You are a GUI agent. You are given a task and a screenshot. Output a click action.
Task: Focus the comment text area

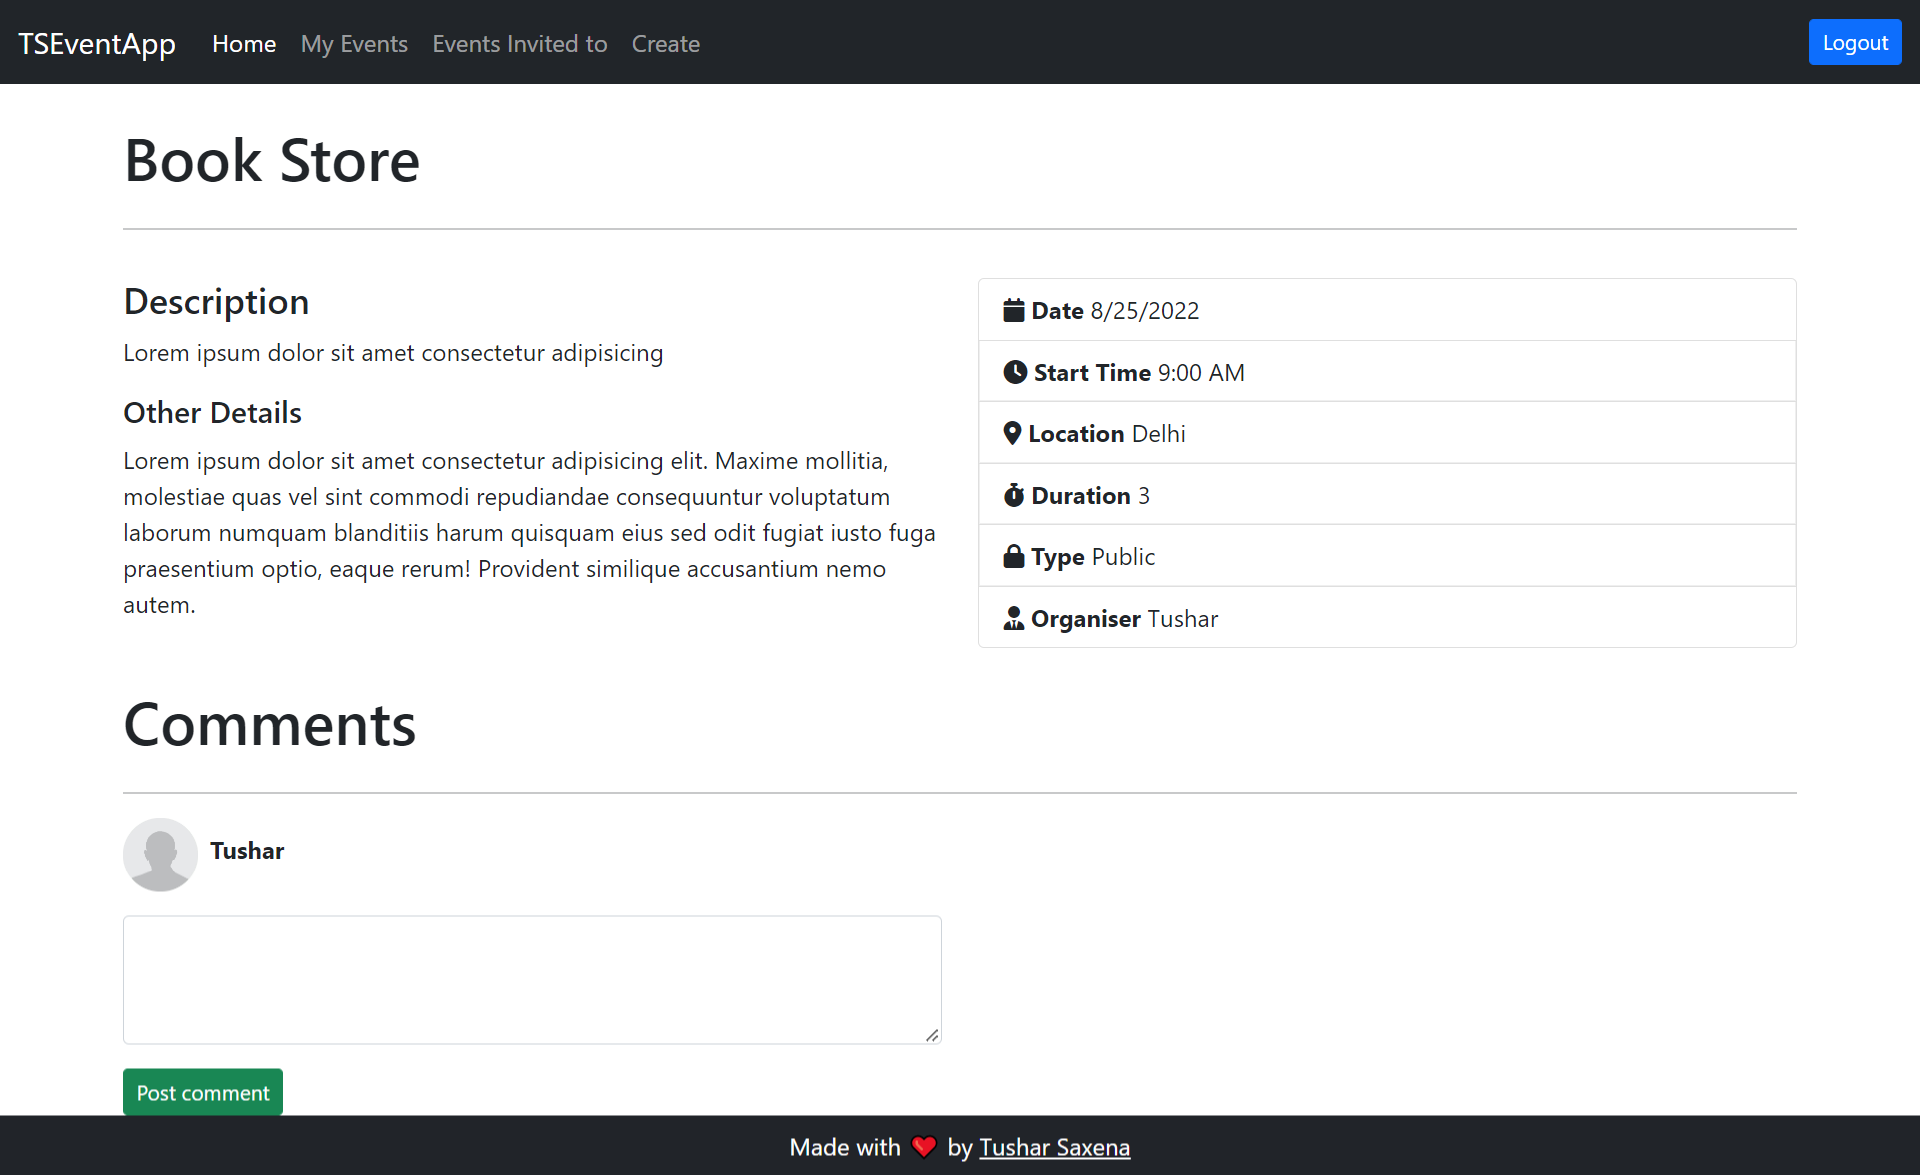click(x=532, y=979)
